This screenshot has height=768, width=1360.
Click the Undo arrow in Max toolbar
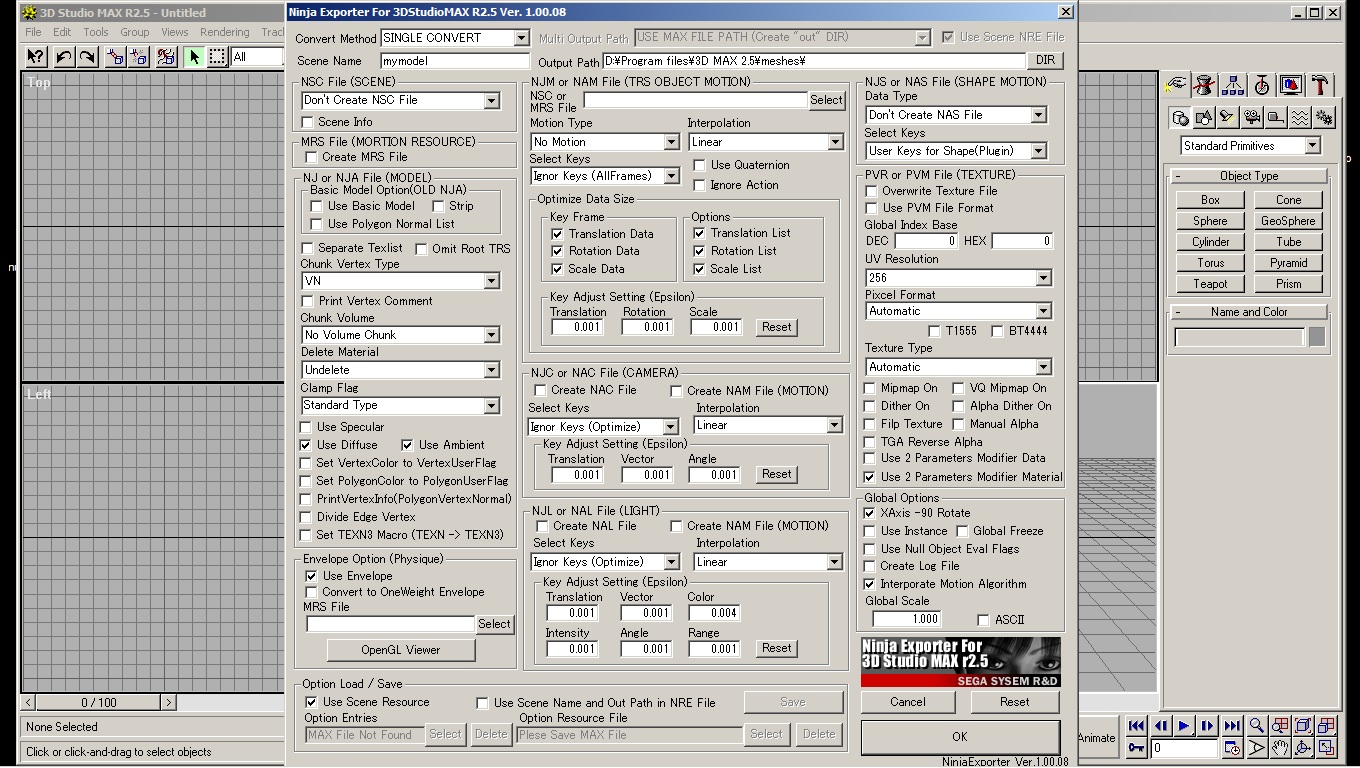point(64,57)
